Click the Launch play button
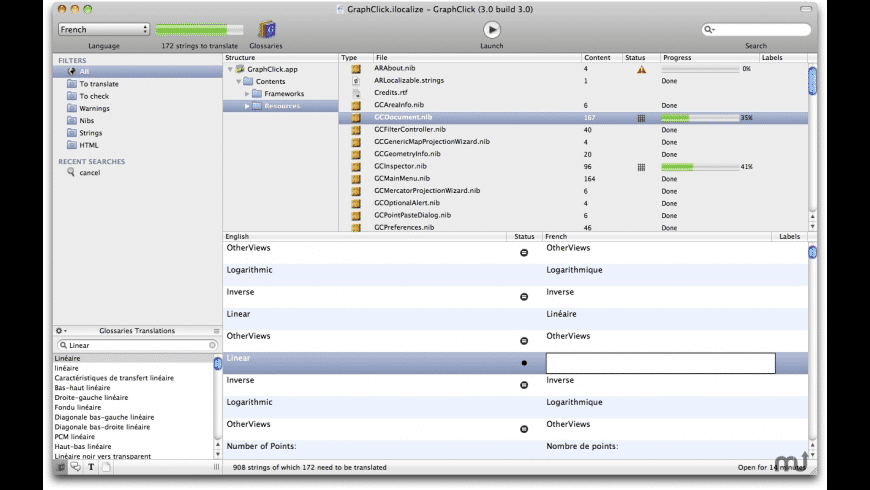Viewport: 870px width, 490px height. coord(492,30)
